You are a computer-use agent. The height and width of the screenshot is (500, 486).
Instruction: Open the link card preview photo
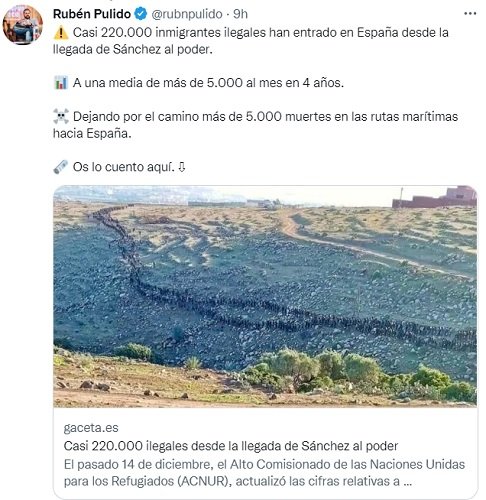click(265, 296)
